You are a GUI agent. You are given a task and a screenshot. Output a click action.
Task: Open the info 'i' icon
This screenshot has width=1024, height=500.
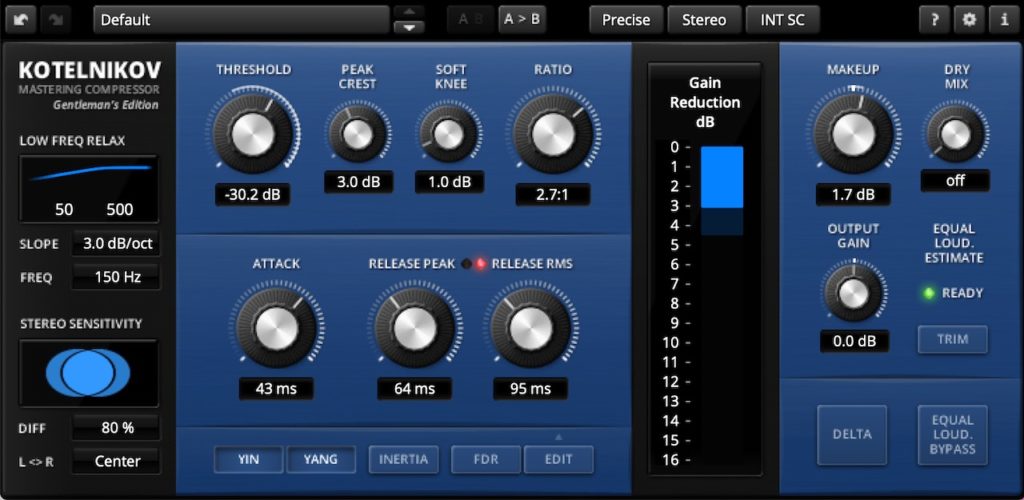(x=1004, y=20)
